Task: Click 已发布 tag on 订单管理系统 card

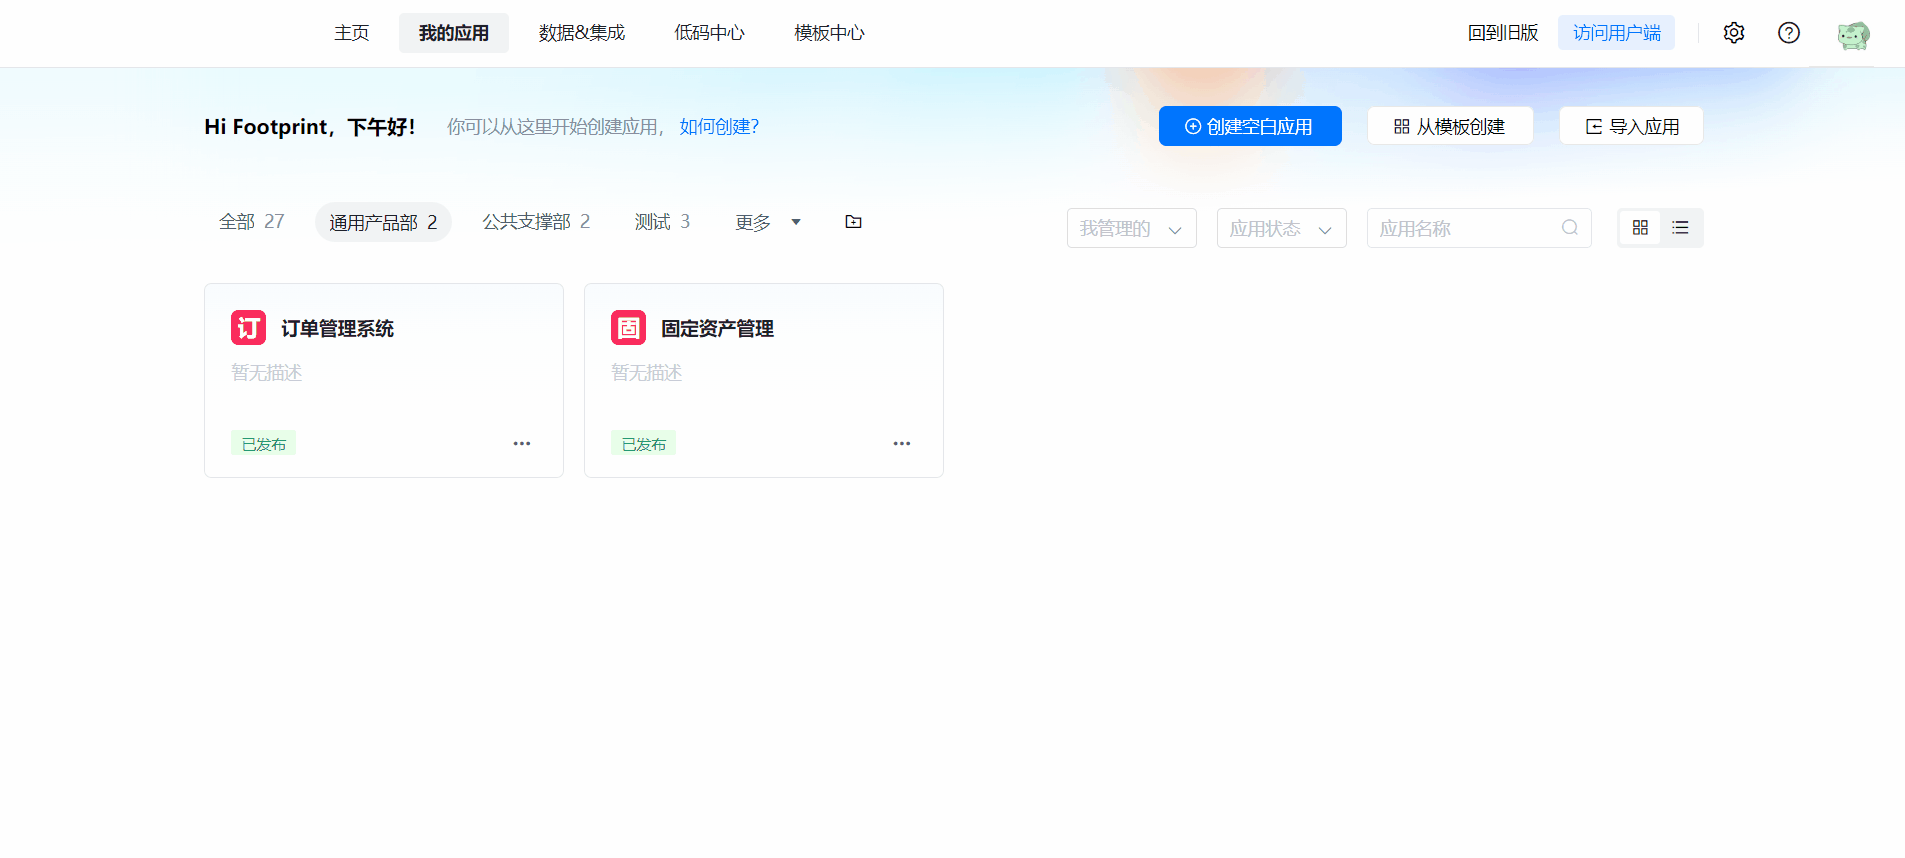Action: coord(264,443)
